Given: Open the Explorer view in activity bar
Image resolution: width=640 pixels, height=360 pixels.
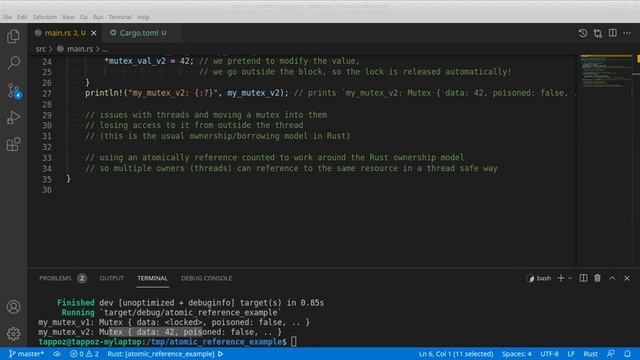Looking at the screenshot, I should click(13, 36).
